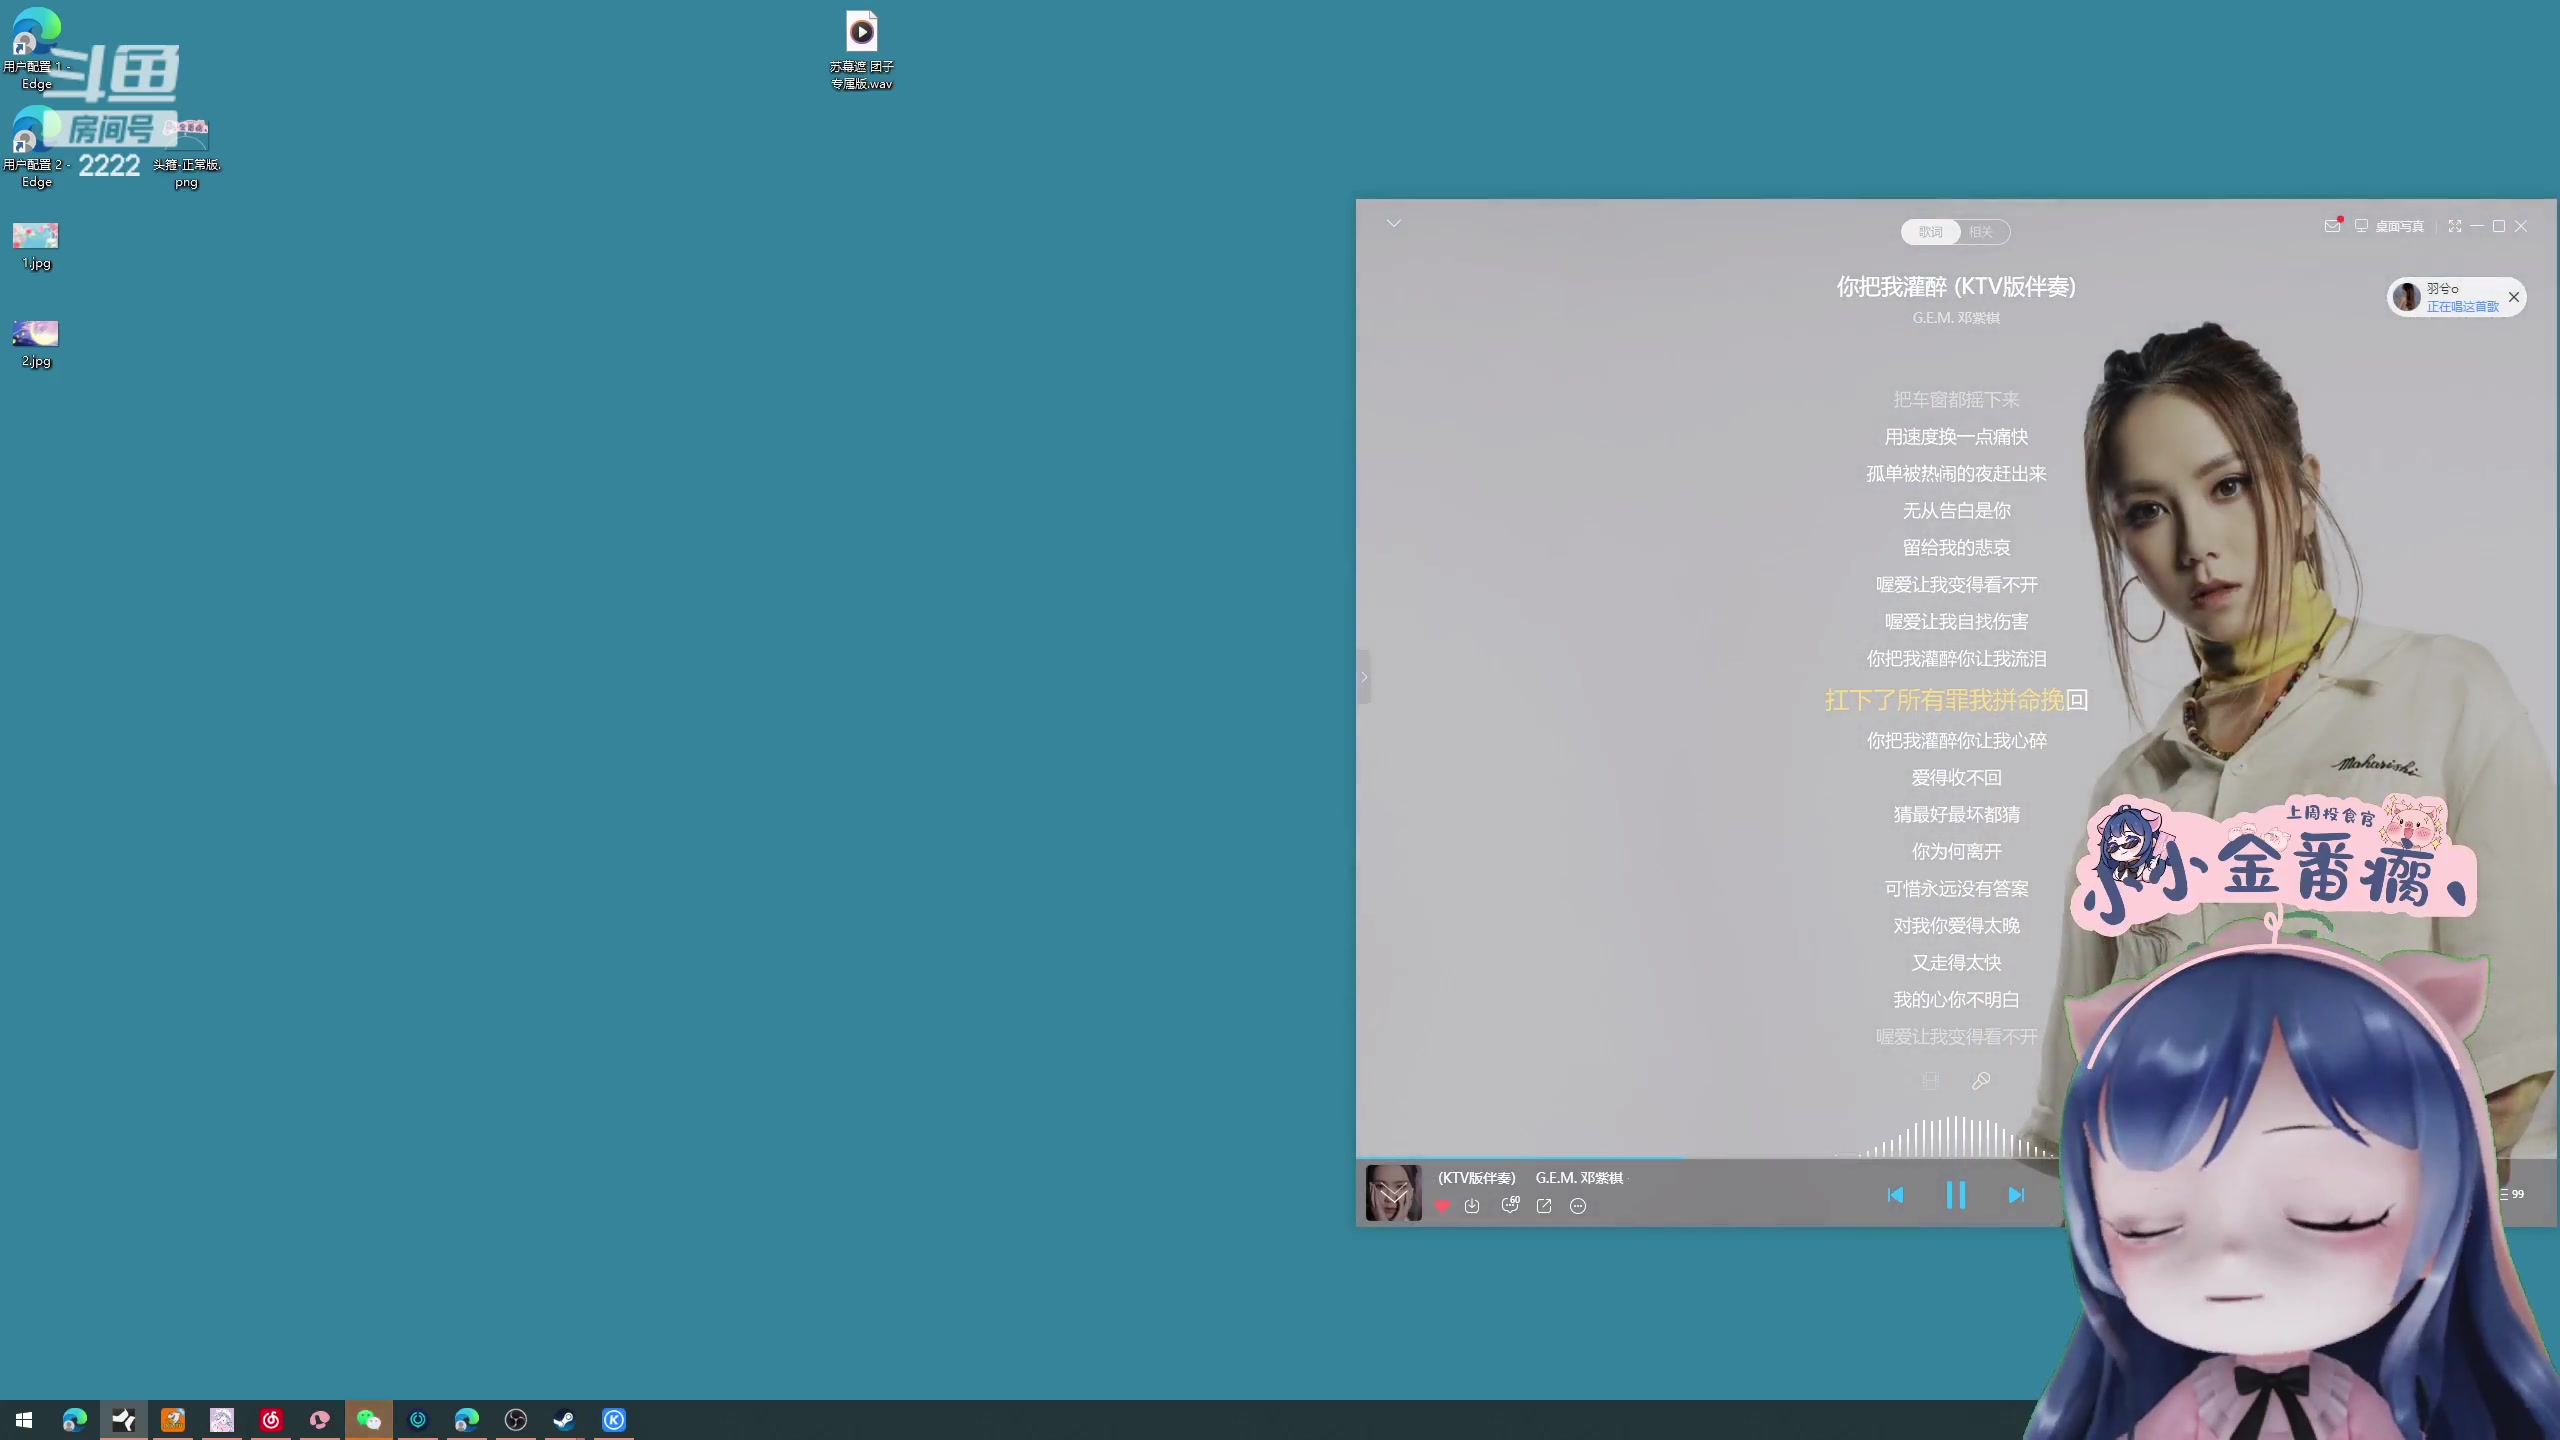The width and height of the screenshot is (2560, 1440).
Task: Click the microphone sing icon
Action: click(x=1981, y=1081)
